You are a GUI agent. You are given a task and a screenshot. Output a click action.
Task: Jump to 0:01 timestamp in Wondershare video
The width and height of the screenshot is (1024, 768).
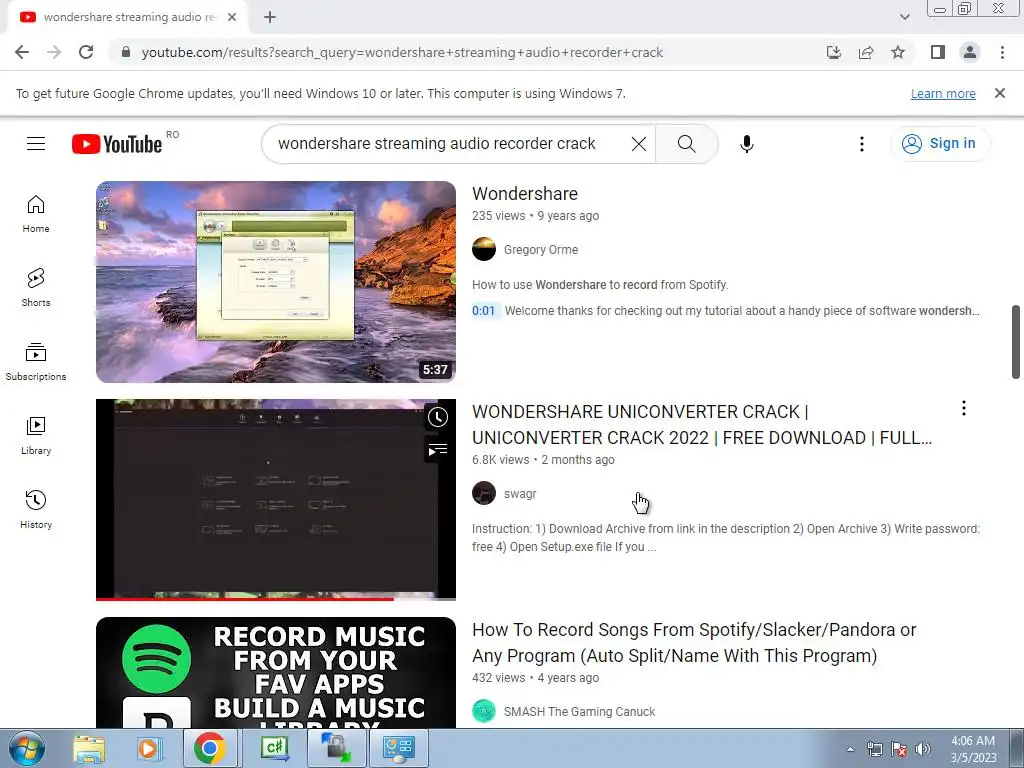pos(484,311)
